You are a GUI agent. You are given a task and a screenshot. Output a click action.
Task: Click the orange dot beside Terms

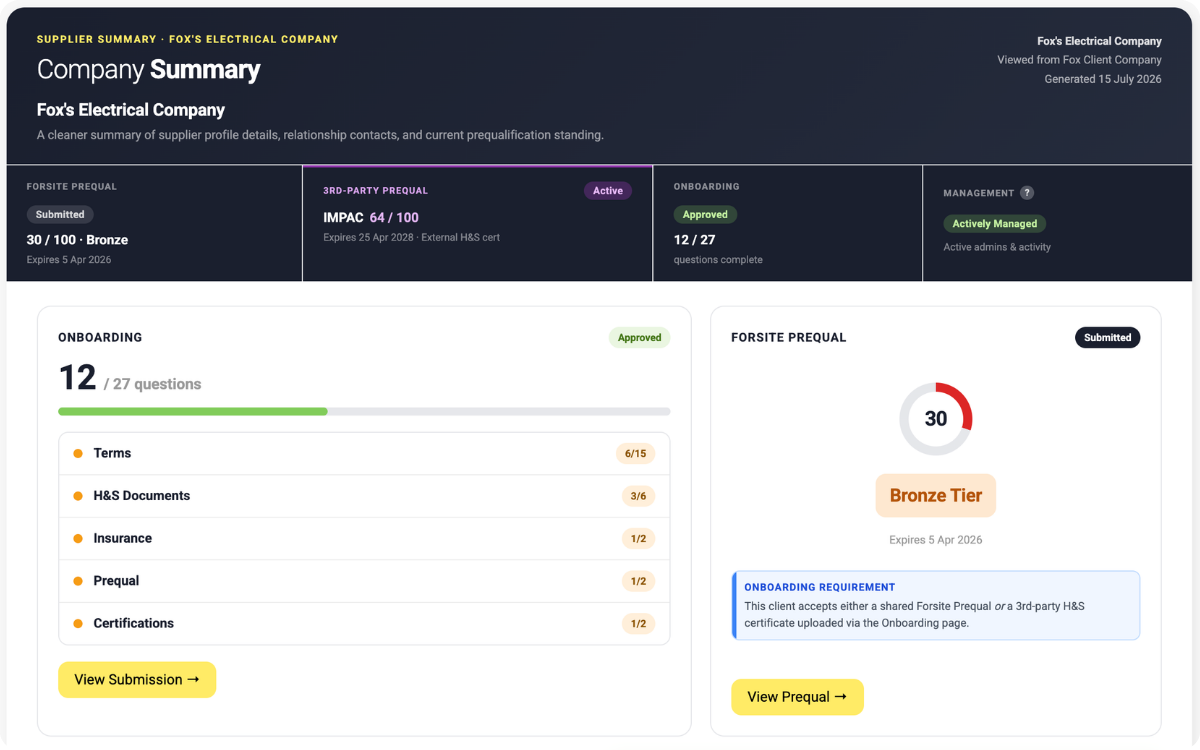(x=78, y=454)
